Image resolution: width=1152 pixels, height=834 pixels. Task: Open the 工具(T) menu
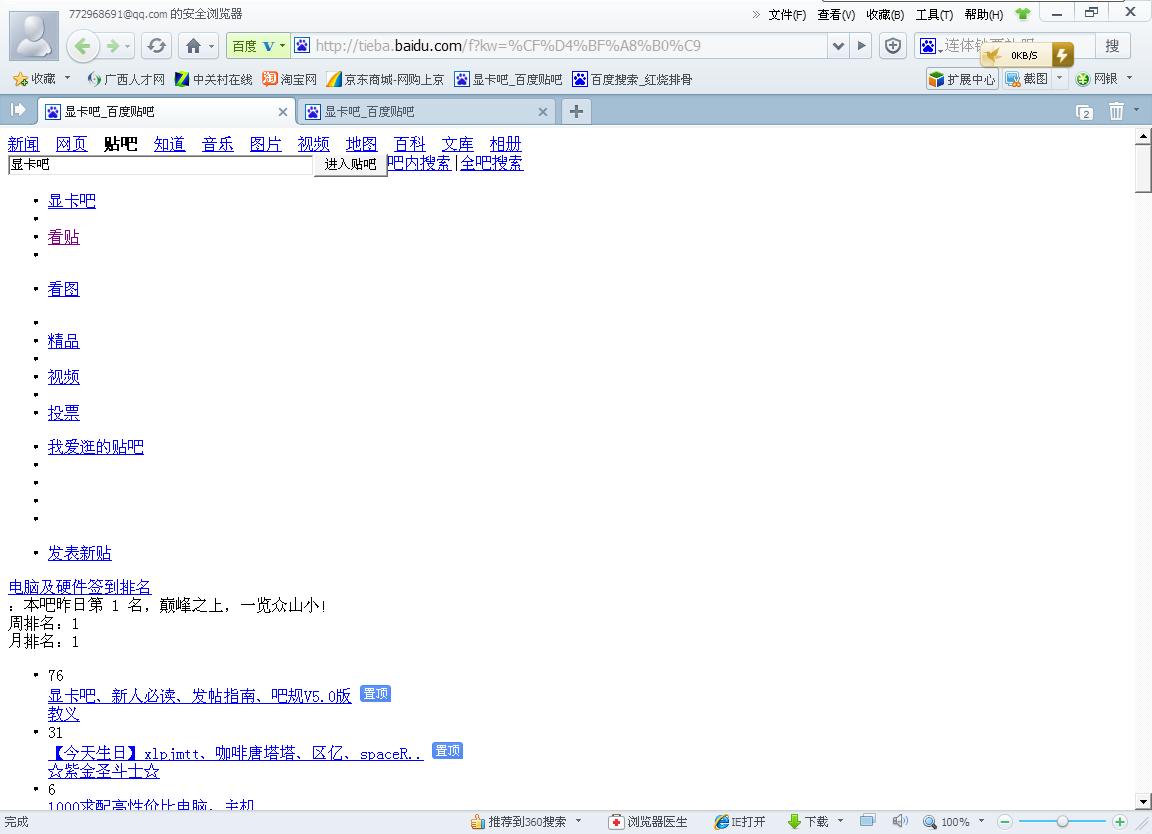tap(934, 15)
